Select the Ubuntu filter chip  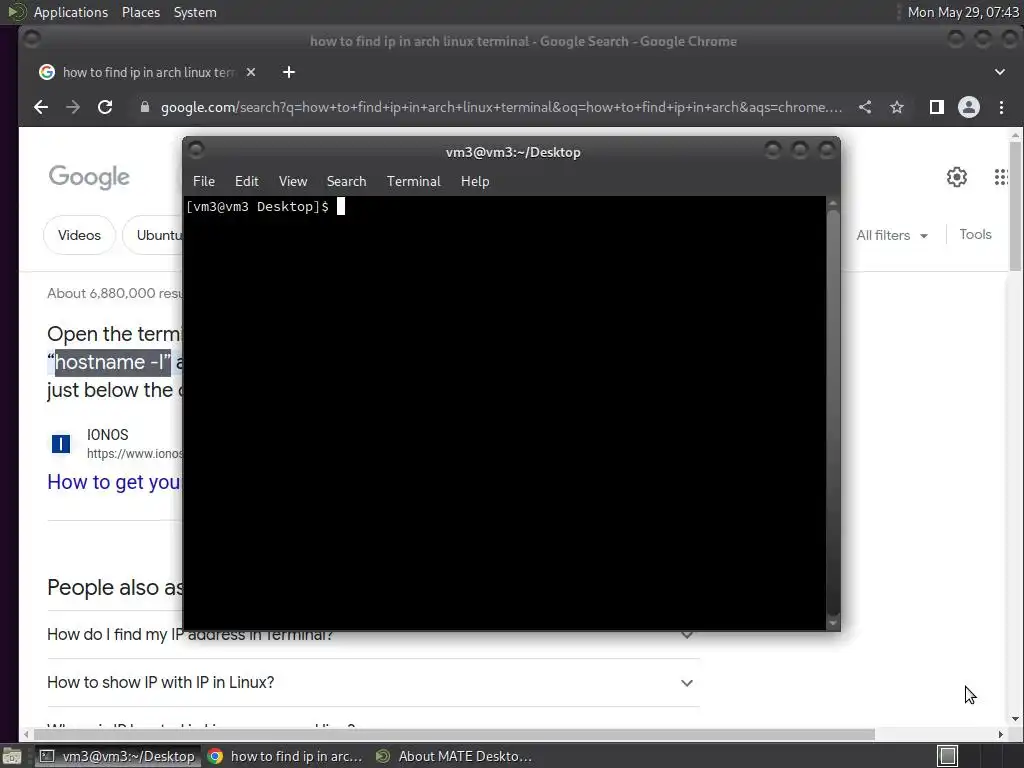[x=154, y=235]
